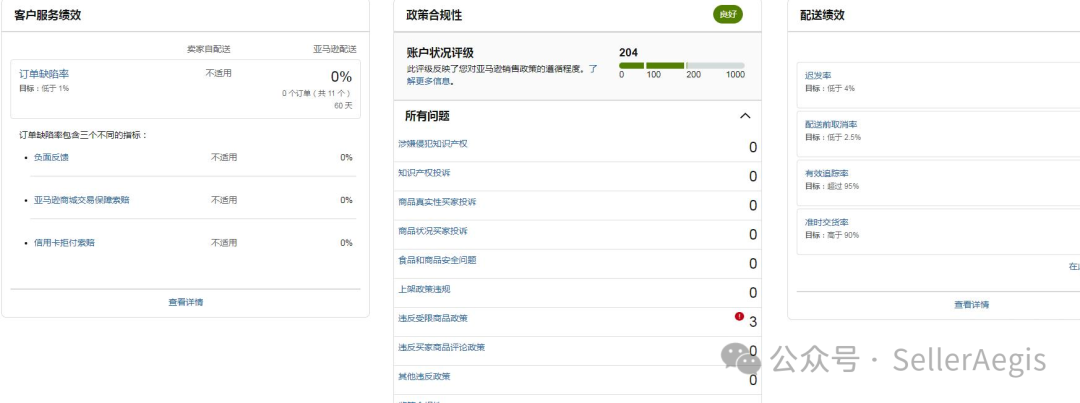Click the 政策合规性 panel title

coord(434,15)
